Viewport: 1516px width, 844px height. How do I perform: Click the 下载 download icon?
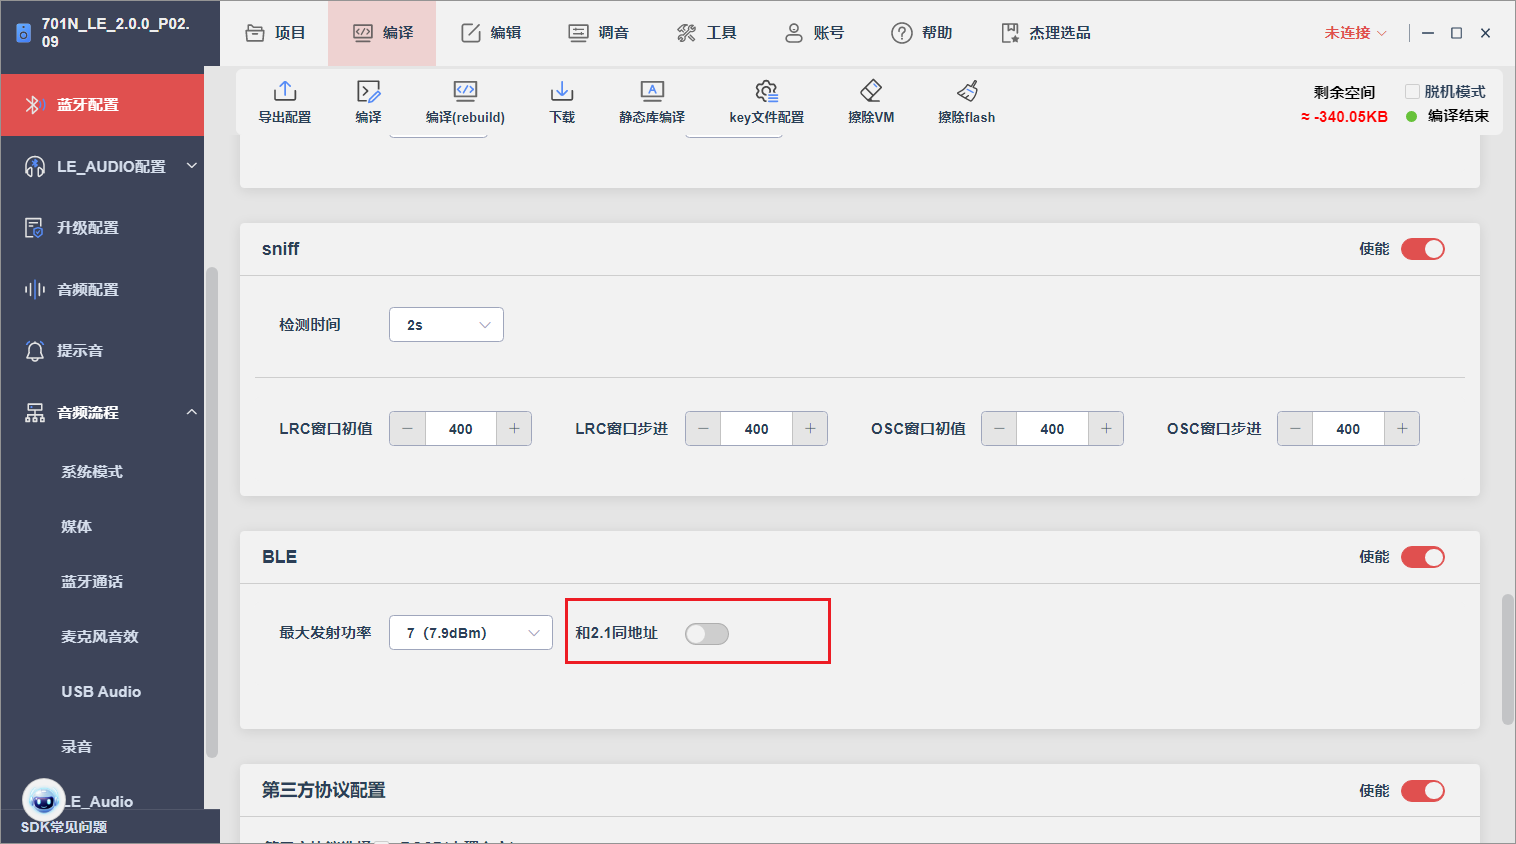pyautogui.click(x=562, y=91)
